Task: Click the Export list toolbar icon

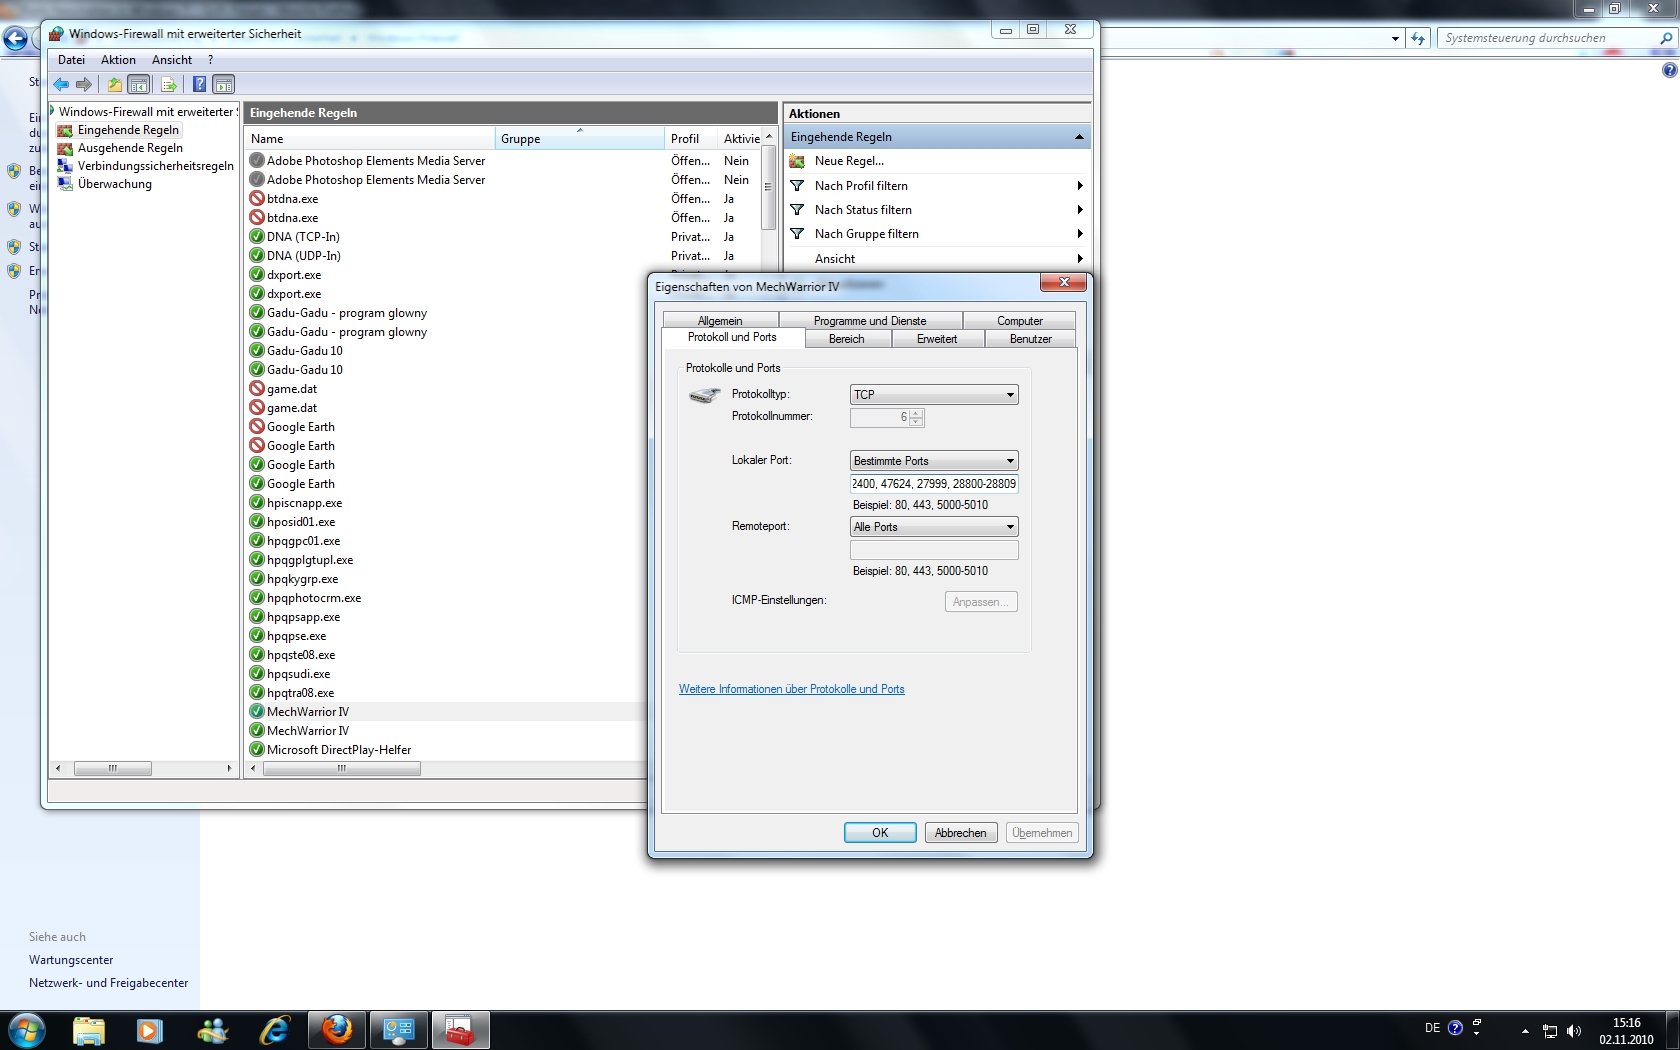Action: coord(169,85)
